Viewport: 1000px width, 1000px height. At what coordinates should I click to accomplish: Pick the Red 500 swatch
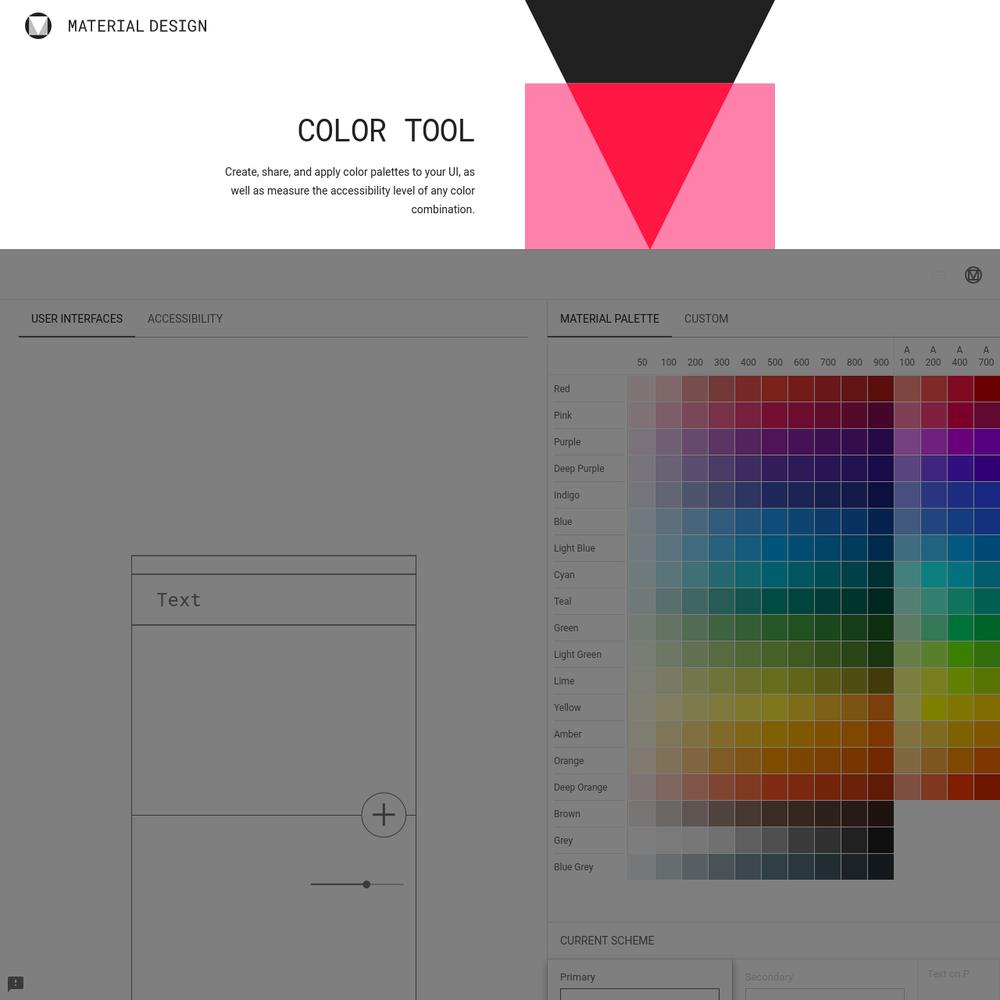coord(774,388)
